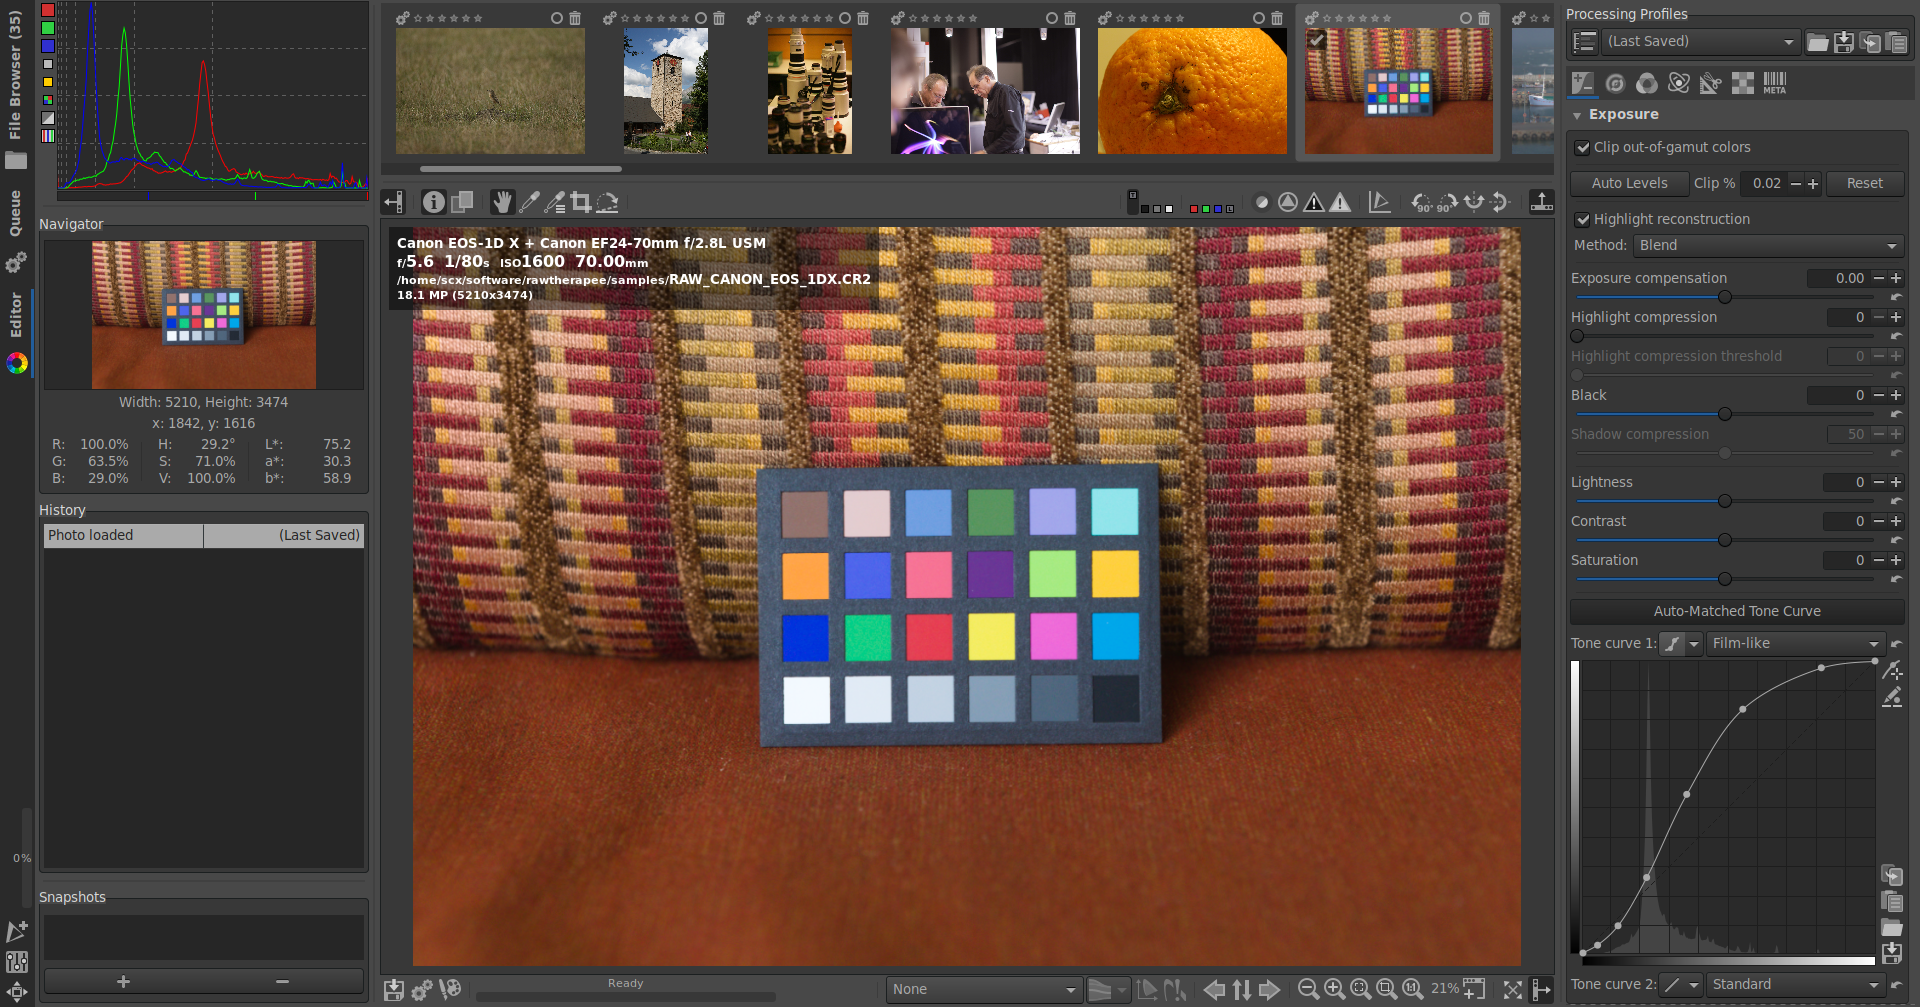
Task: Paste processing profile from clipboard
Action: pos(1896,42)
